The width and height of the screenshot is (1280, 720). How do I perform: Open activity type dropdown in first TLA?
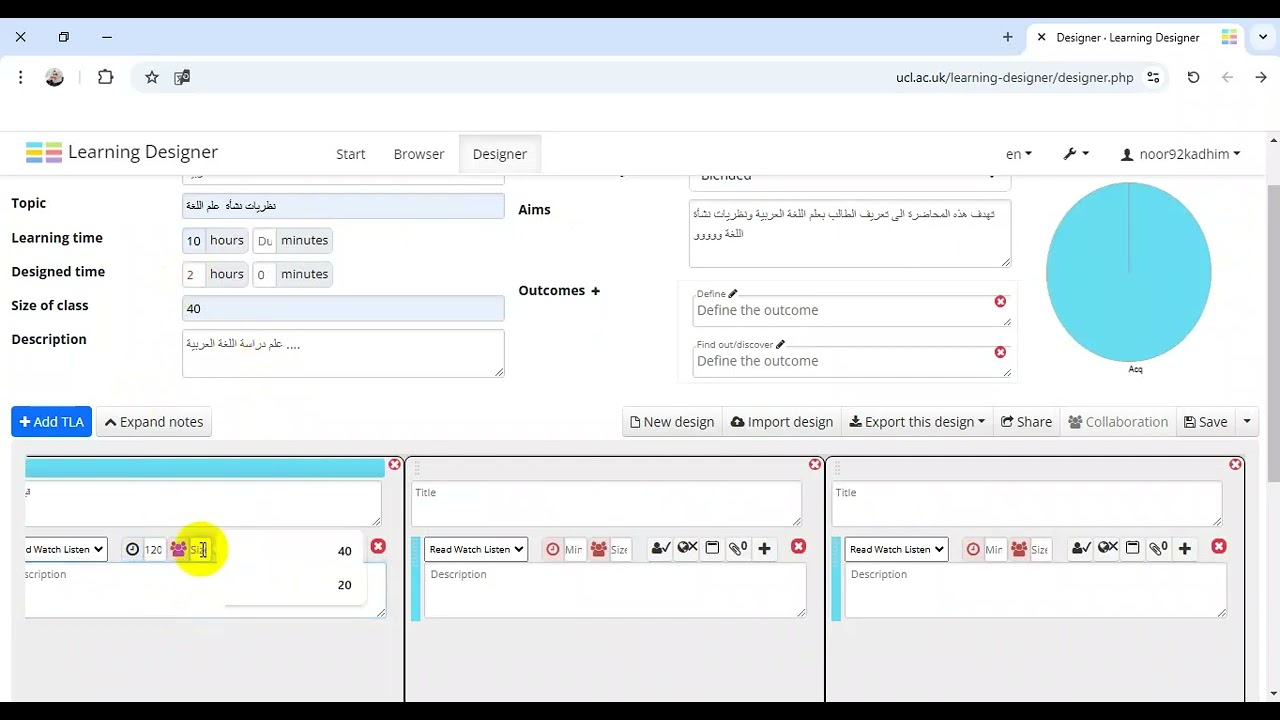pyautogui.click(x=66, y=549)
